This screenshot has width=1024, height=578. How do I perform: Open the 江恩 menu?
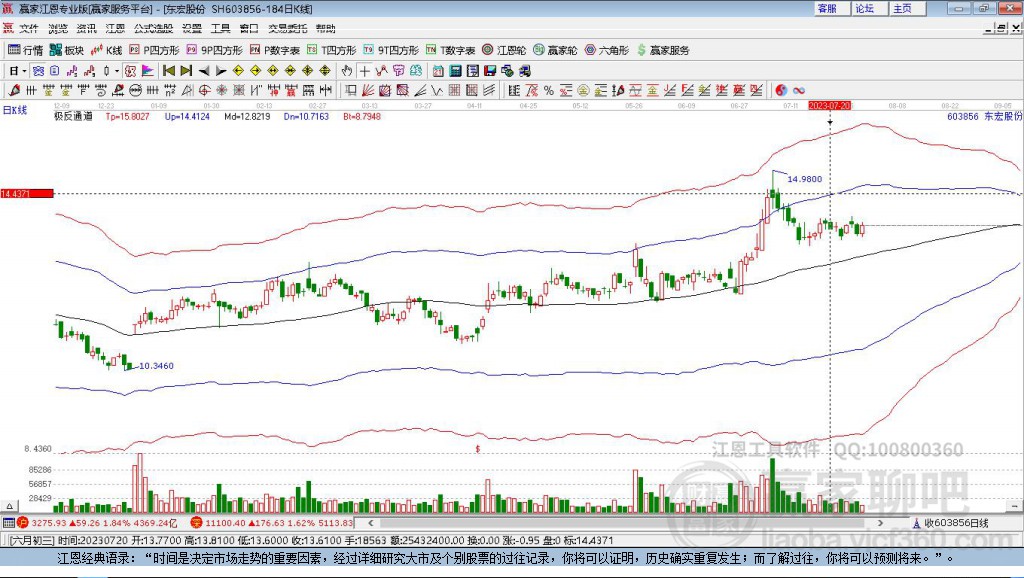[x=115, y=28]
